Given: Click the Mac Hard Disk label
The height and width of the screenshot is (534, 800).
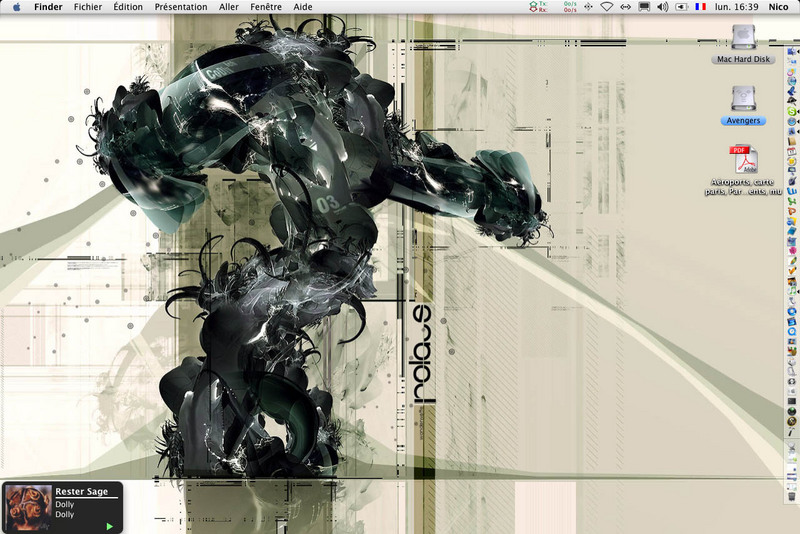Looking at the screenshot, I should (x=743, y=59).
